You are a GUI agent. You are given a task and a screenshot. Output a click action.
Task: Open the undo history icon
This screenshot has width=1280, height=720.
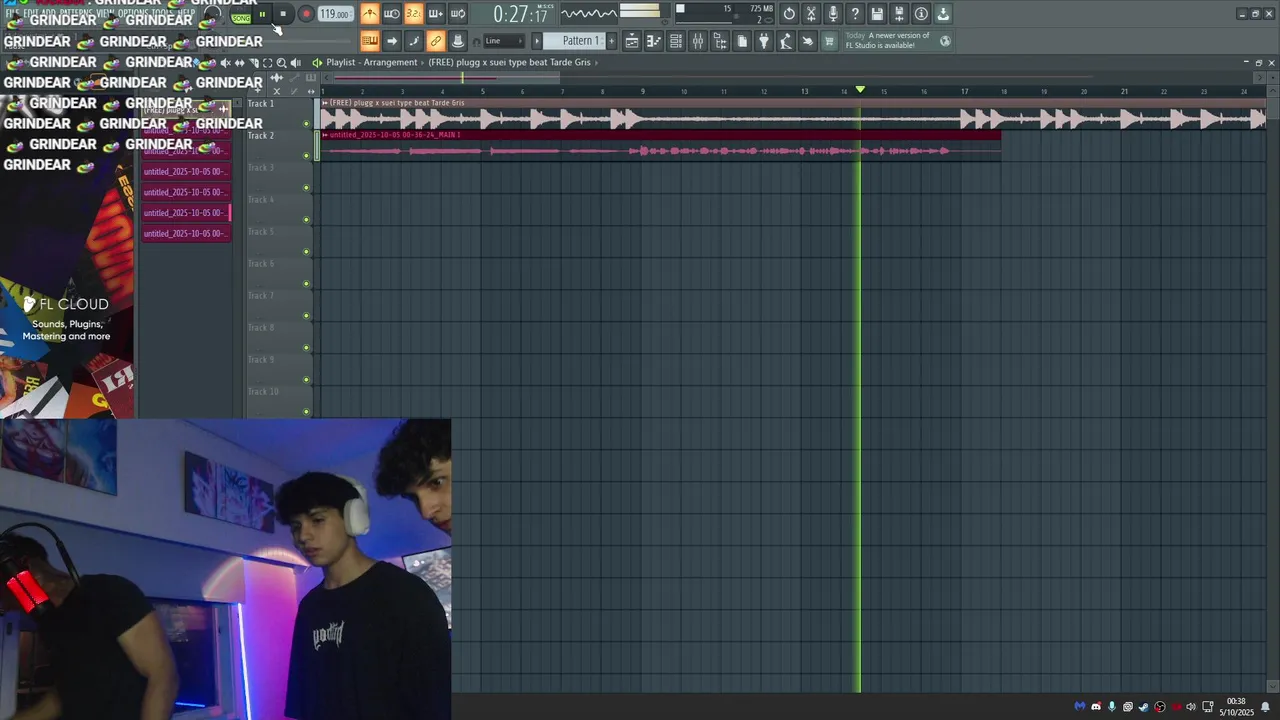789,14
